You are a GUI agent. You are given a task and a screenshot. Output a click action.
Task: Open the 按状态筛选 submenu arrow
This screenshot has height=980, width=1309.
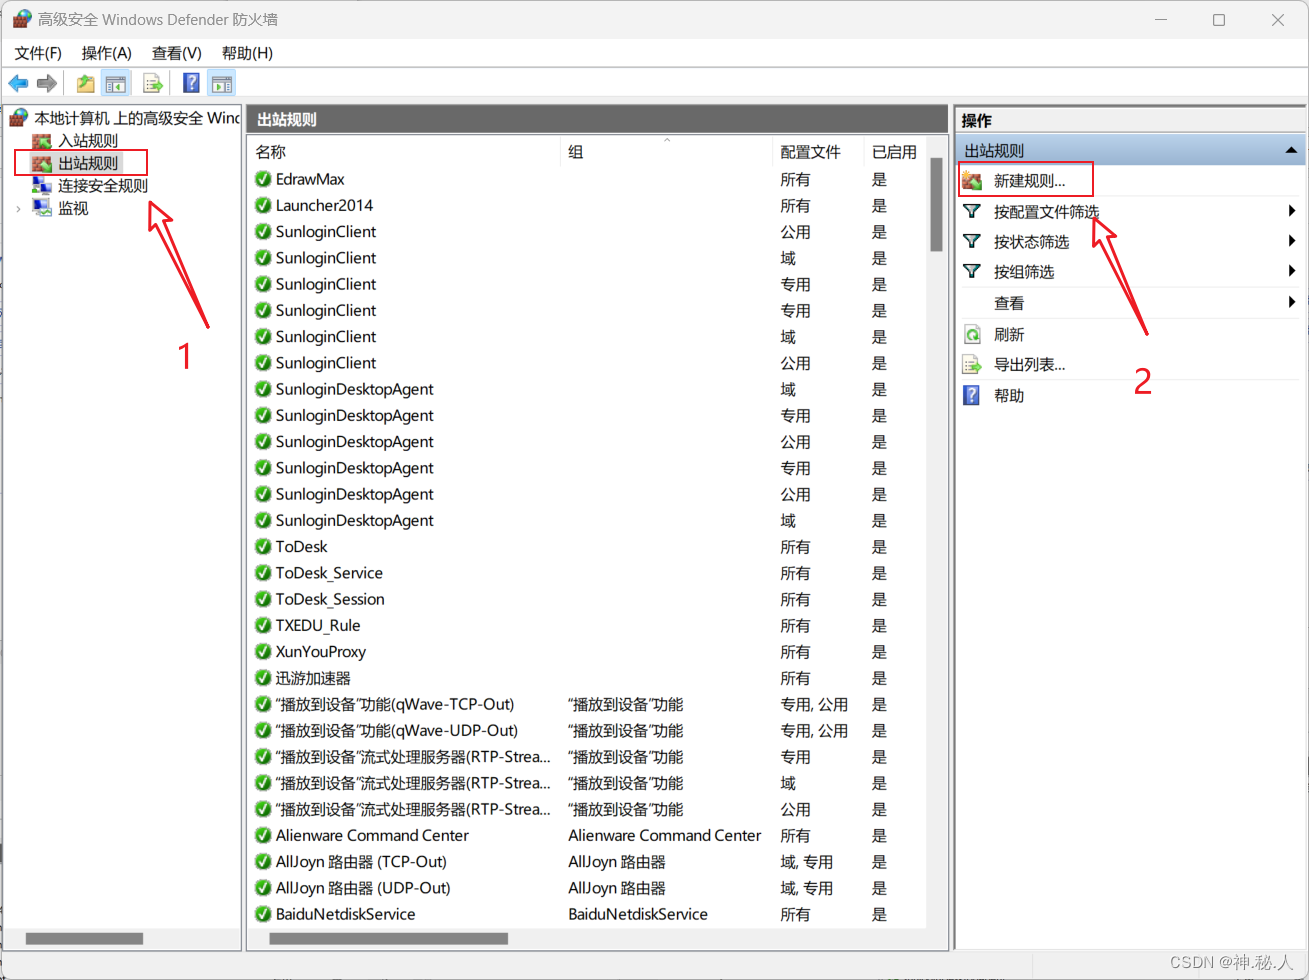point(1292,241)
